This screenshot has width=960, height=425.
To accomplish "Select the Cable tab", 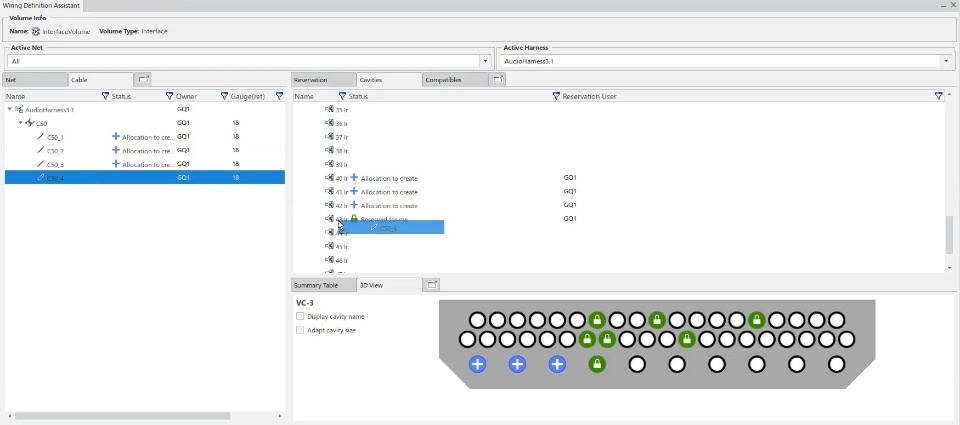I will (101, 80).
